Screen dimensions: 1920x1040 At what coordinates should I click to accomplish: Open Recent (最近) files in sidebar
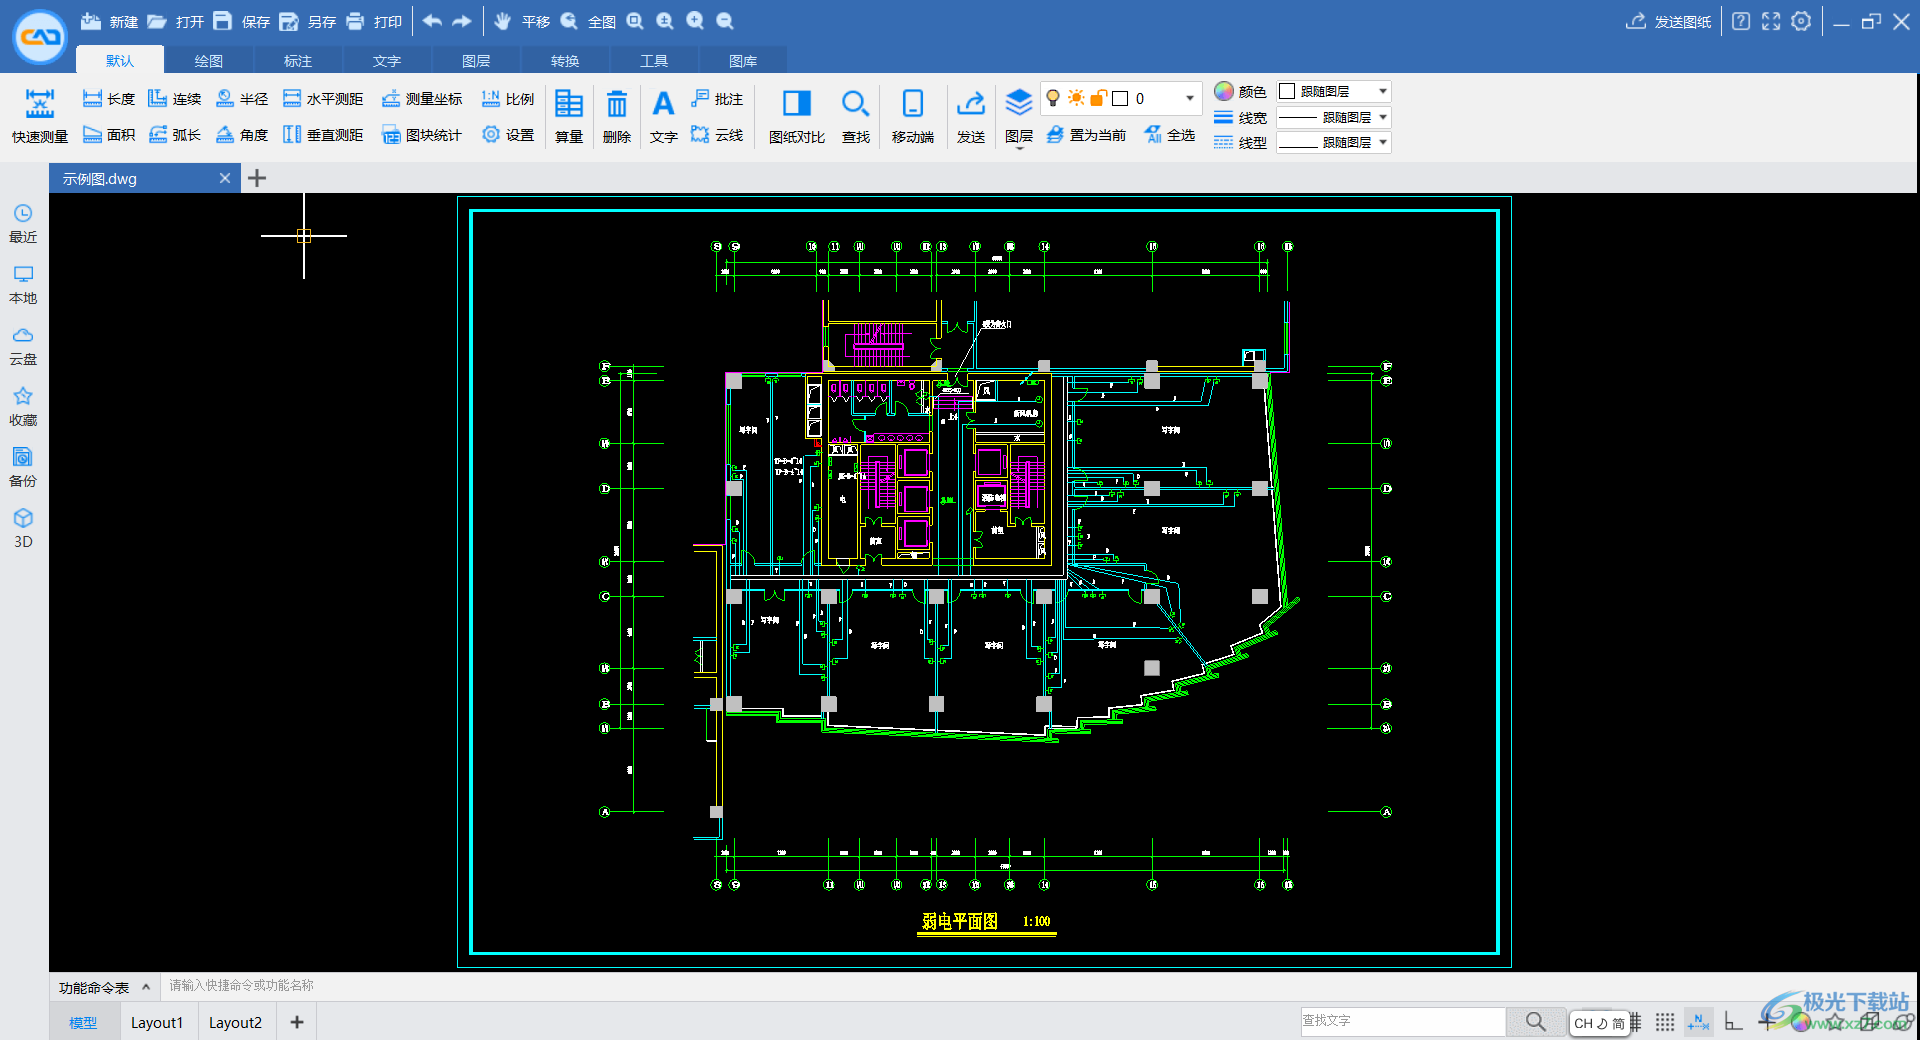(23, 224)
